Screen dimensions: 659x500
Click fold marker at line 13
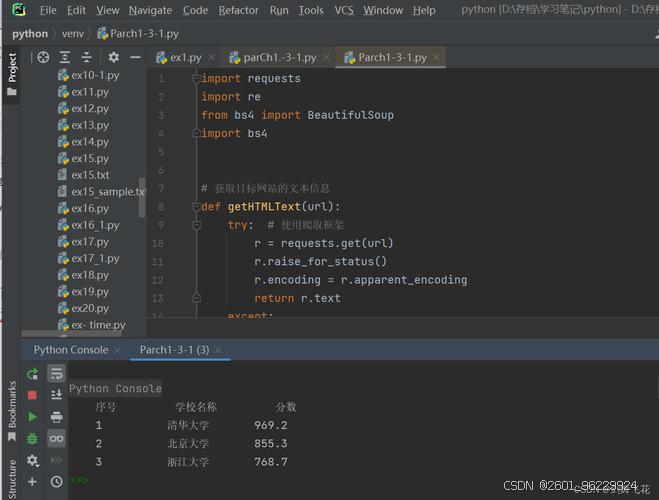point(196,298)
